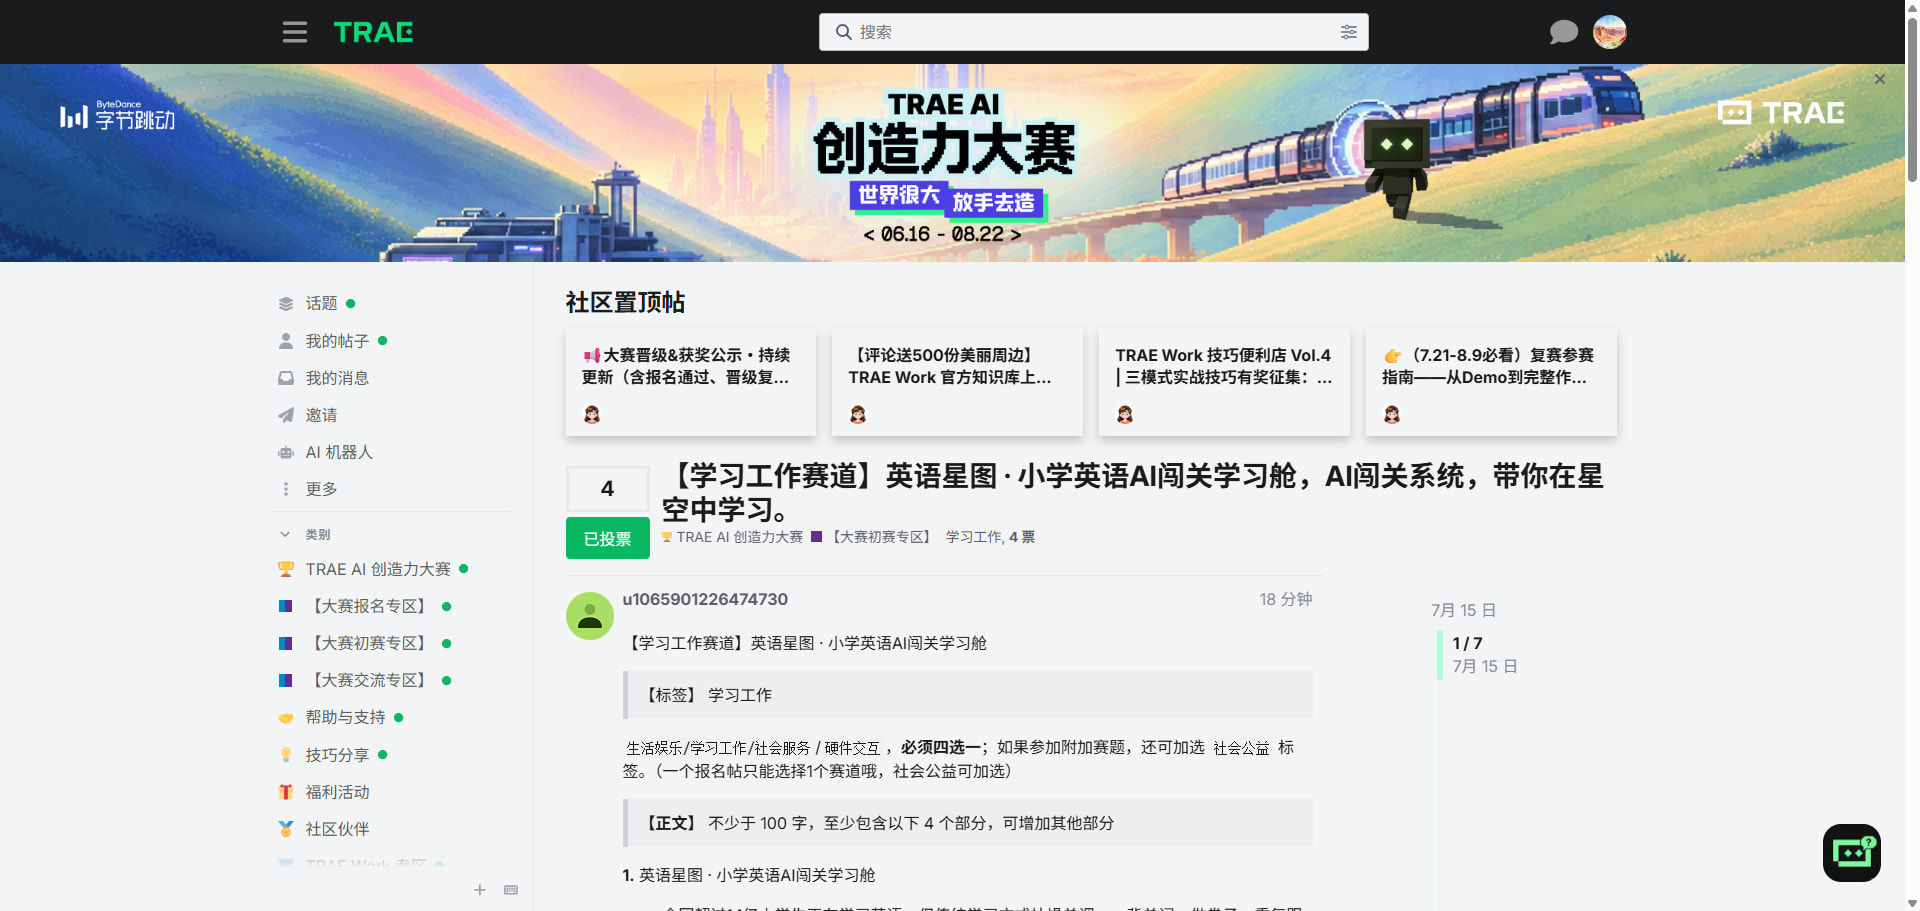
Task: Open 【大赛初赛专区】 tag under the title
Action: [874, 537]
